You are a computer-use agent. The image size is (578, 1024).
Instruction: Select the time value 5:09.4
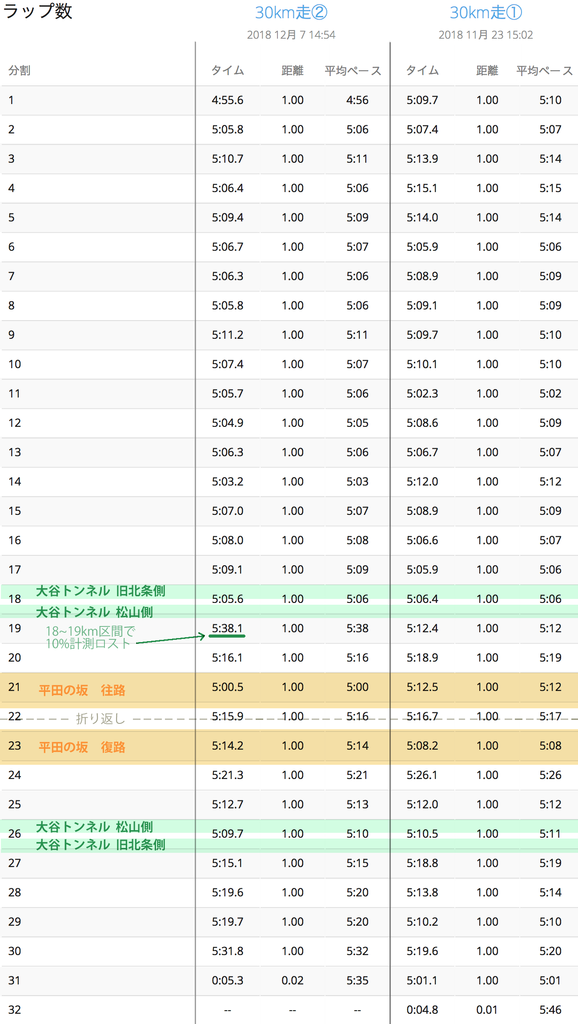[228, 218]
